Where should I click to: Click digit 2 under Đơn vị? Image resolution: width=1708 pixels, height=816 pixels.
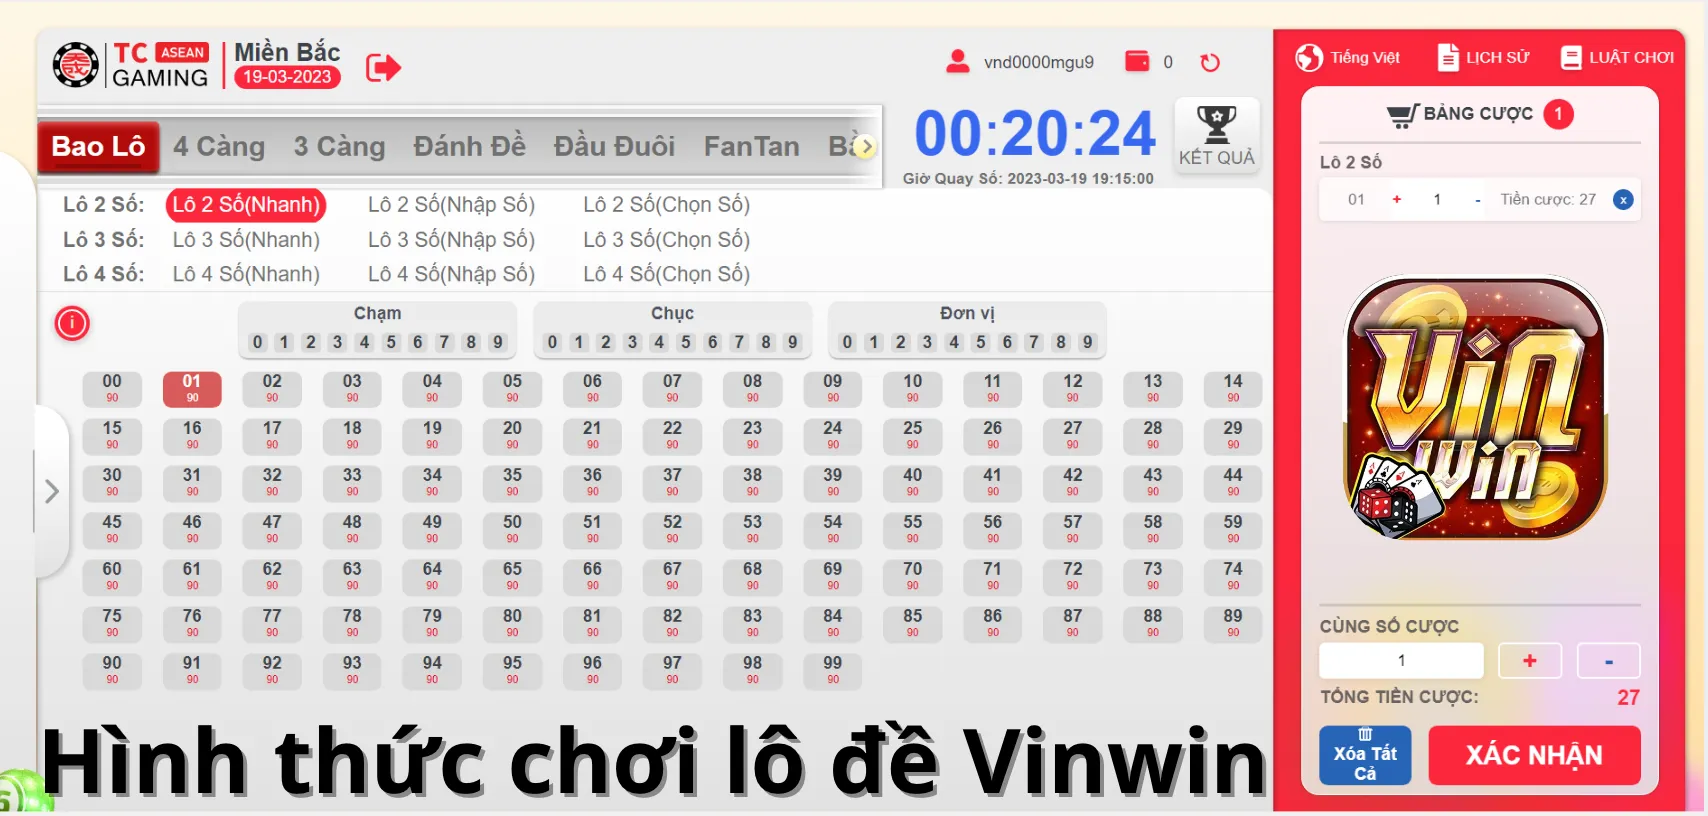point(900,342)
